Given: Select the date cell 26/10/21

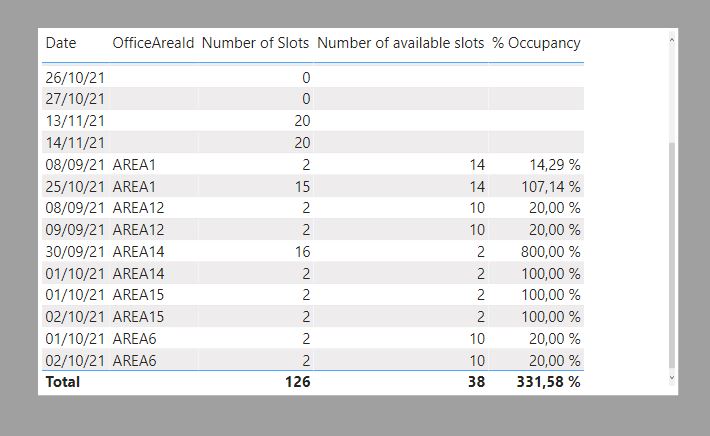Looking at the screenshot, I should click(x=75, y=78).
